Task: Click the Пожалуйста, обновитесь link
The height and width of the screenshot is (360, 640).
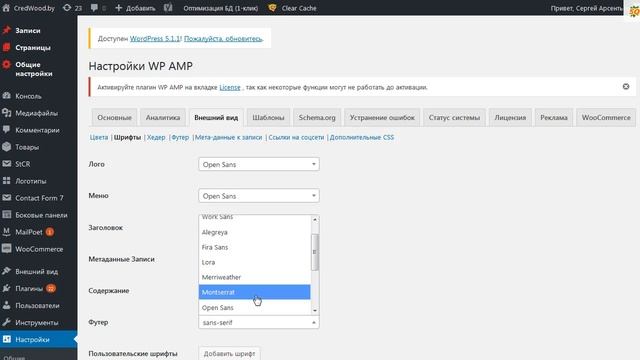Action: pos(223,38)
